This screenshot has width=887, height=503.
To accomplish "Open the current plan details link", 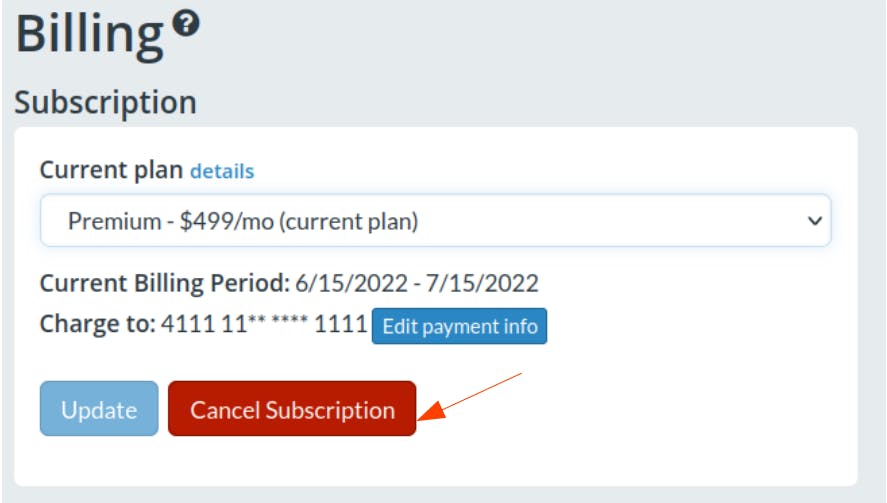I will (222, 171).
